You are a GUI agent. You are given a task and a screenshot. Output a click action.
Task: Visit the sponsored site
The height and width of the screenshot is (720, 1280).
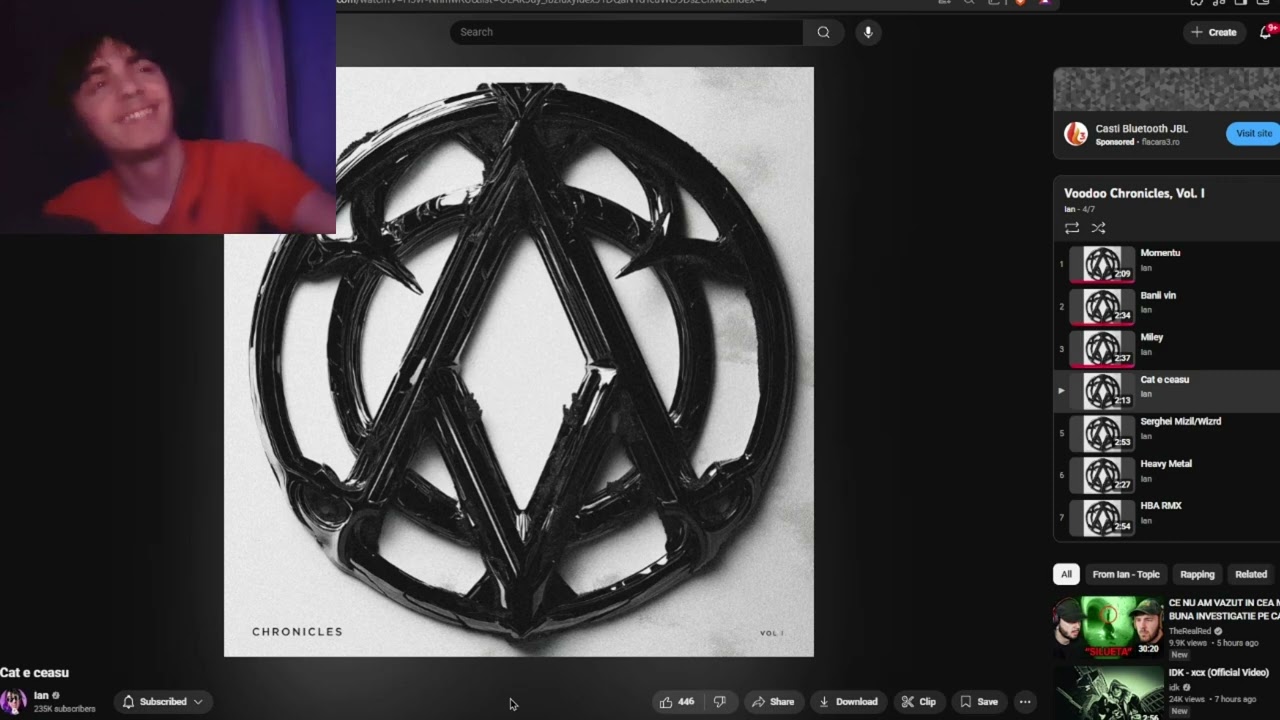1253,133
